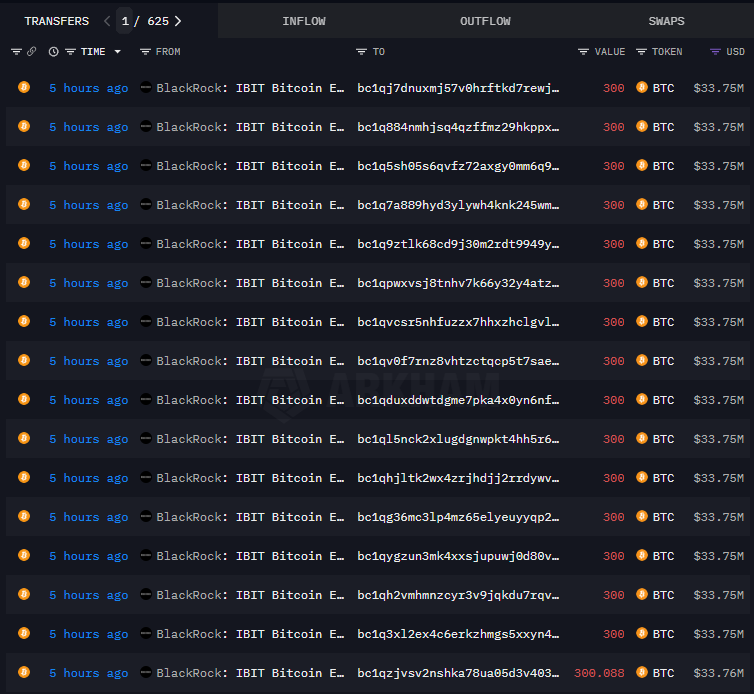Open address bc1qv0f7rnz8vhtzctqcp5t7sae

(x=458, y=361)
